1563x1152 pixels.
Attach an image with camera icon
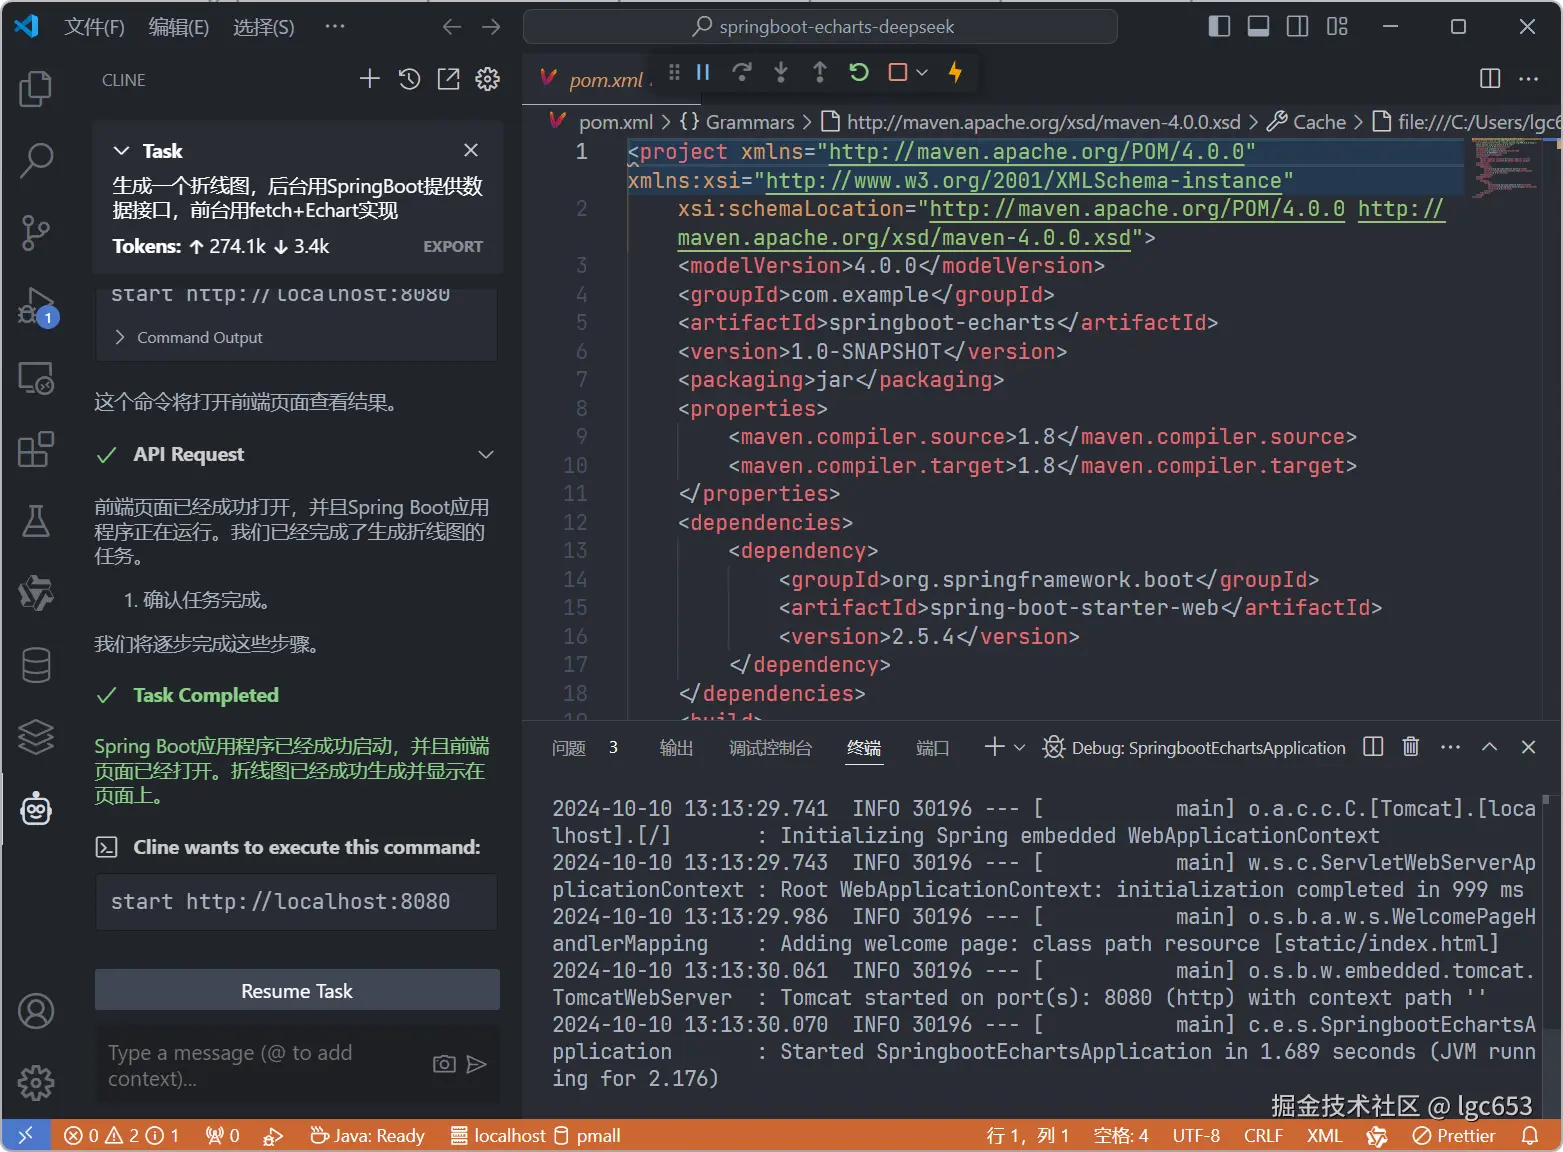(444, 1064)
